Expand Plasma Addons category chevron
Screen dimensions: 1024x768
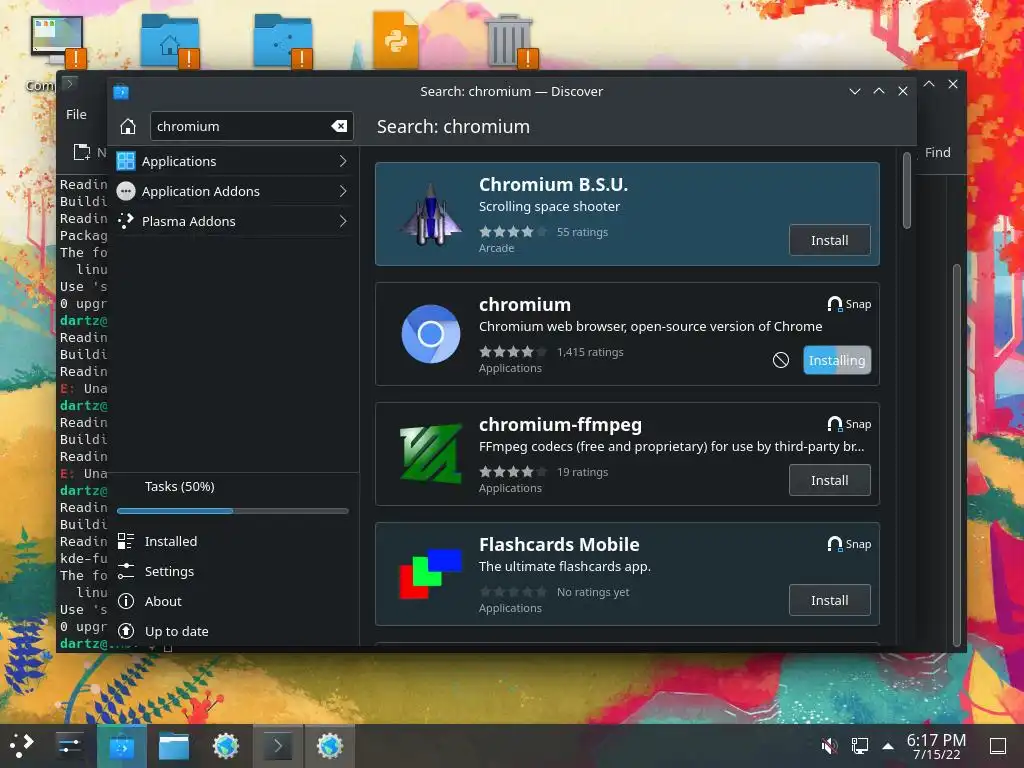coord(343,221)
